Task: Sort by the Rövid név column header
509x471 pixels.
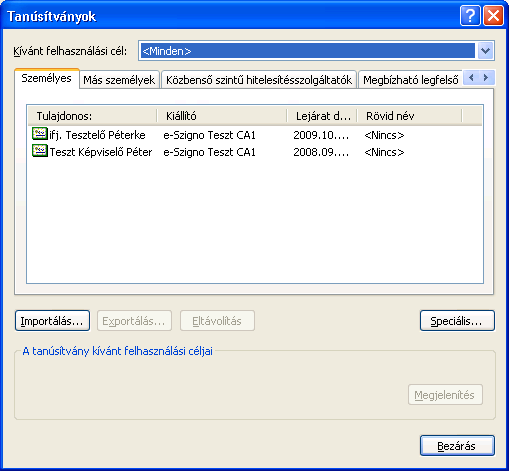Action: click(410, 116)
